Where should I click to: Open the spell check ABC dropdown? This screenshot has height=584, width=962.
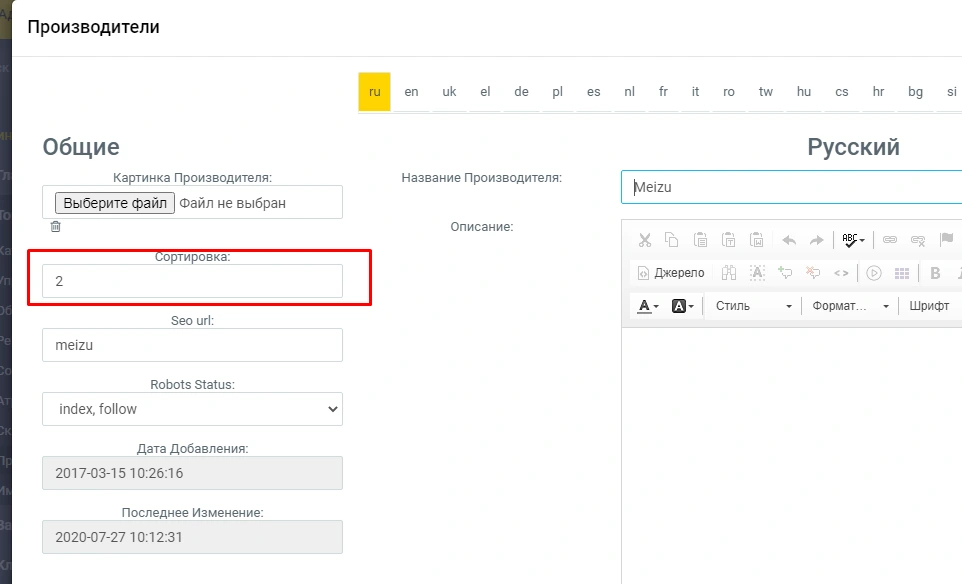pos(853,240)
